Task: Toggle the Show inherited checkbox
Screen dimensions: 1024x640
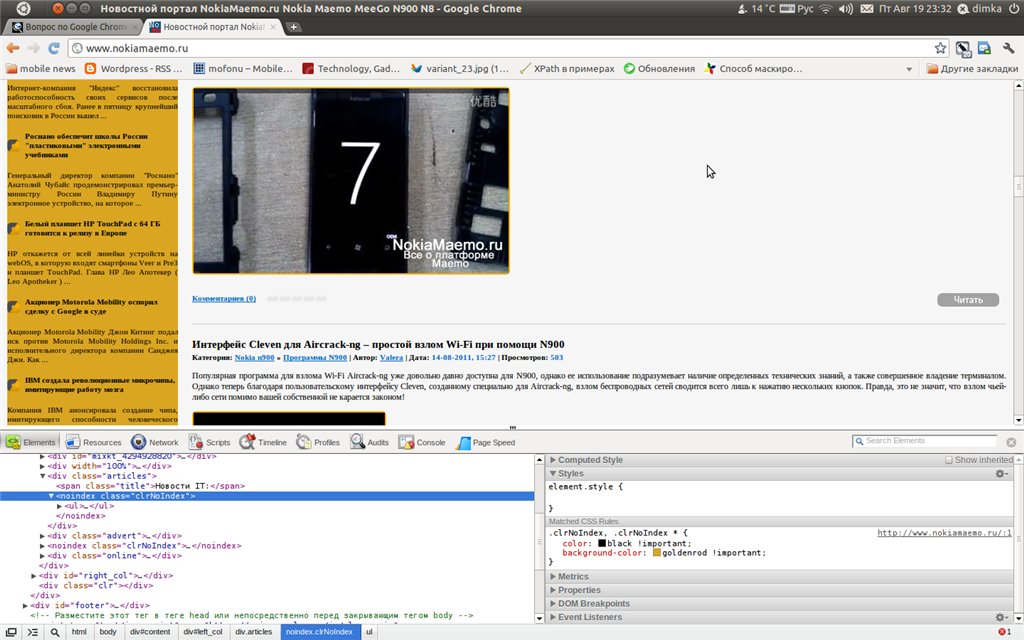Action: 950,460
